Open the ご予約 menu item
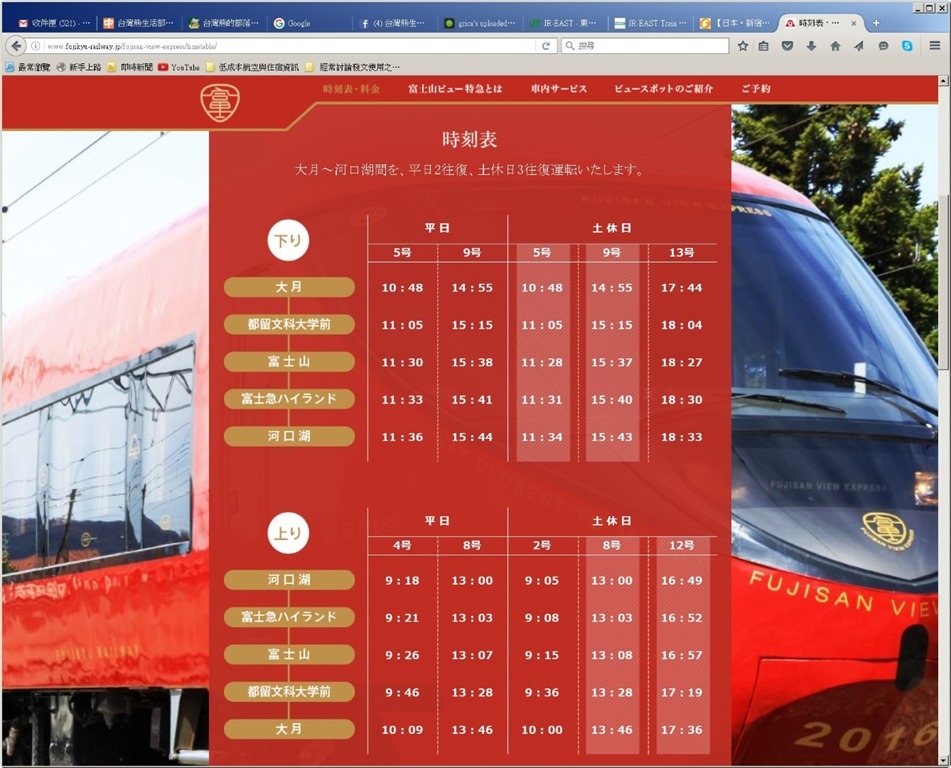 (756, 89)
